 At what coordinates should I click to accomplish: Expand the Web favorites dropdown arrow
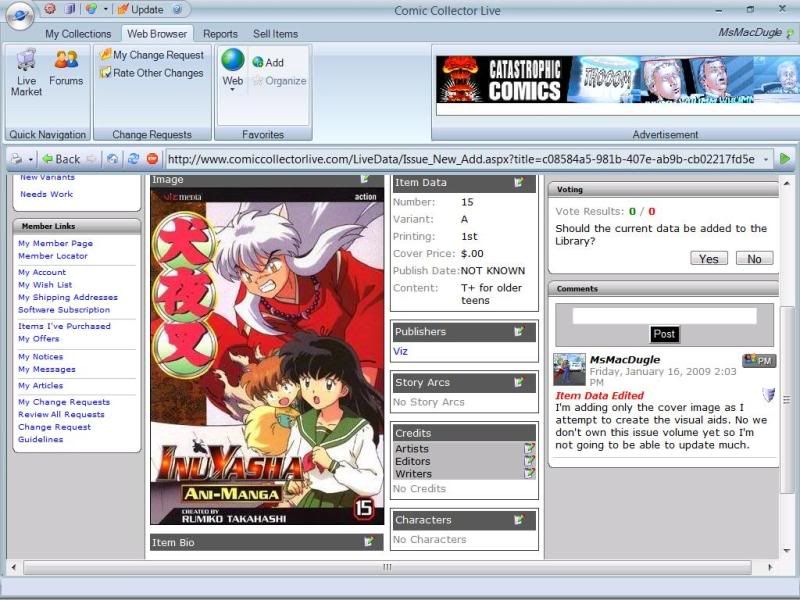tap(233, 90)
